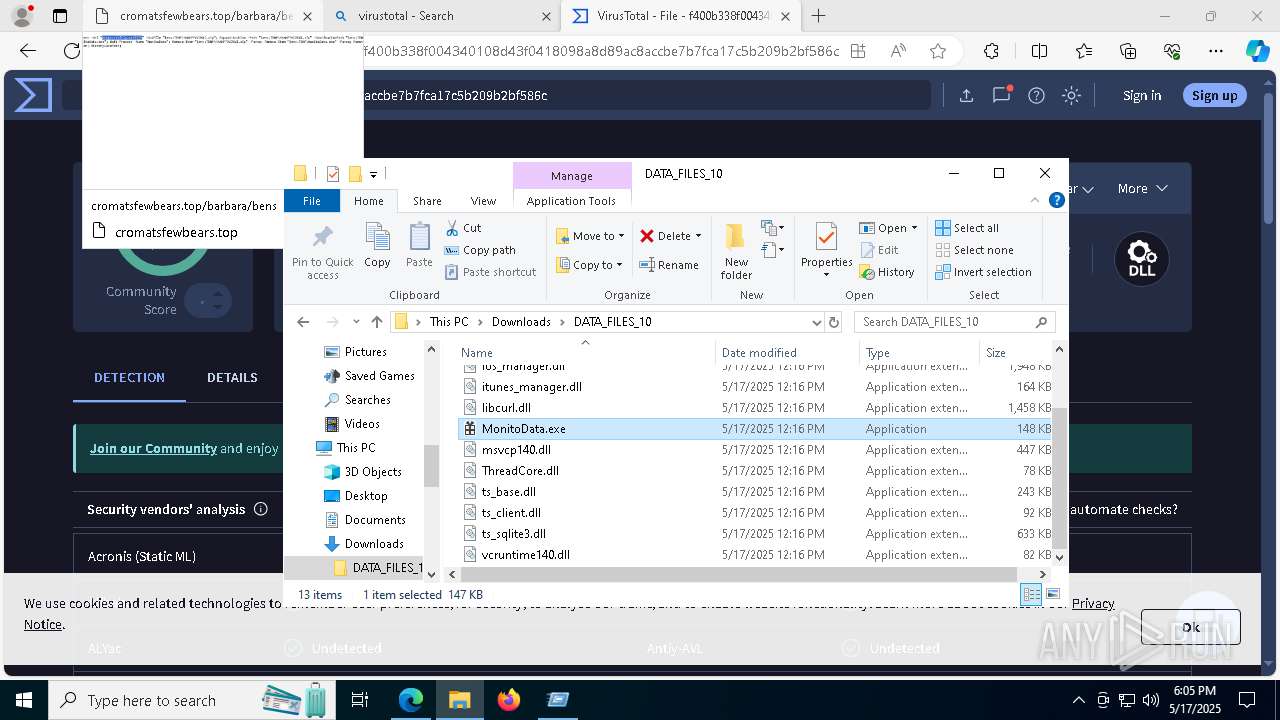Switch to VirusTotal DETAILS tab

tap(232, 377)
